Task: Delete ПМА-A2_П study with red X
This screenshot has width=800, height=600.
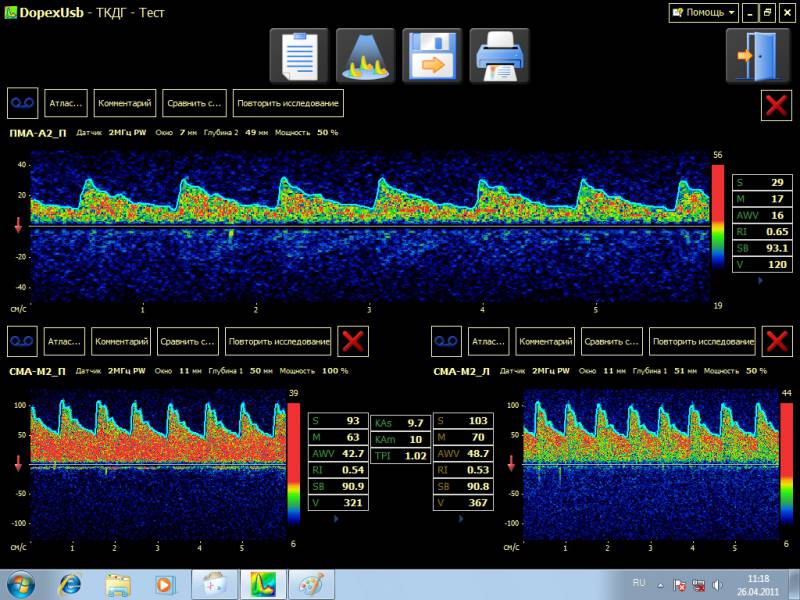Action: point(776,105)
